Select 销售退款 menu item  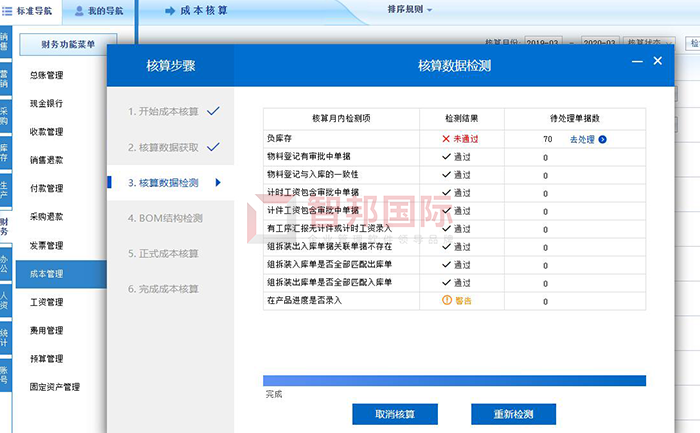(x=46, y=160)
